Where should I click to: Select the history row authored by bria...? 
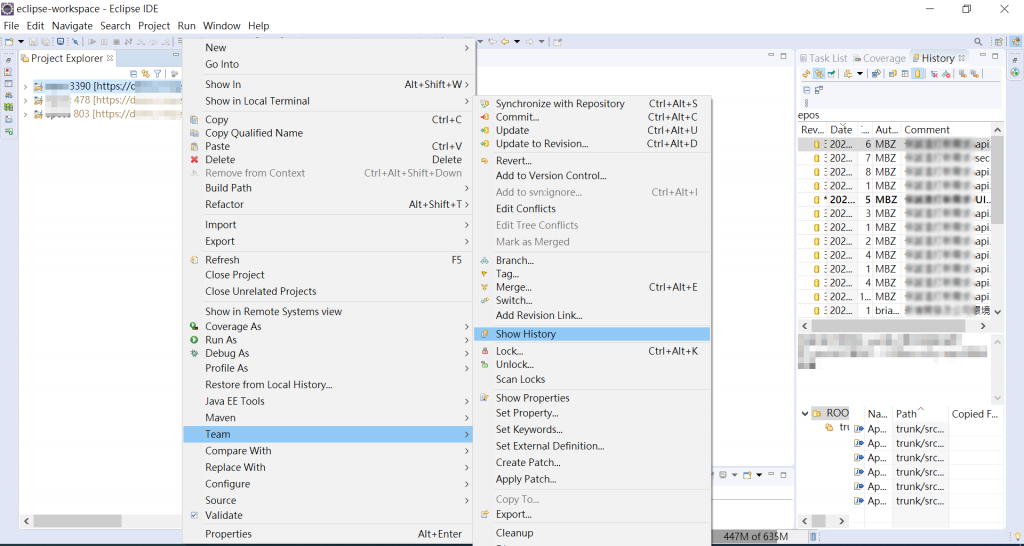point(895,310)
